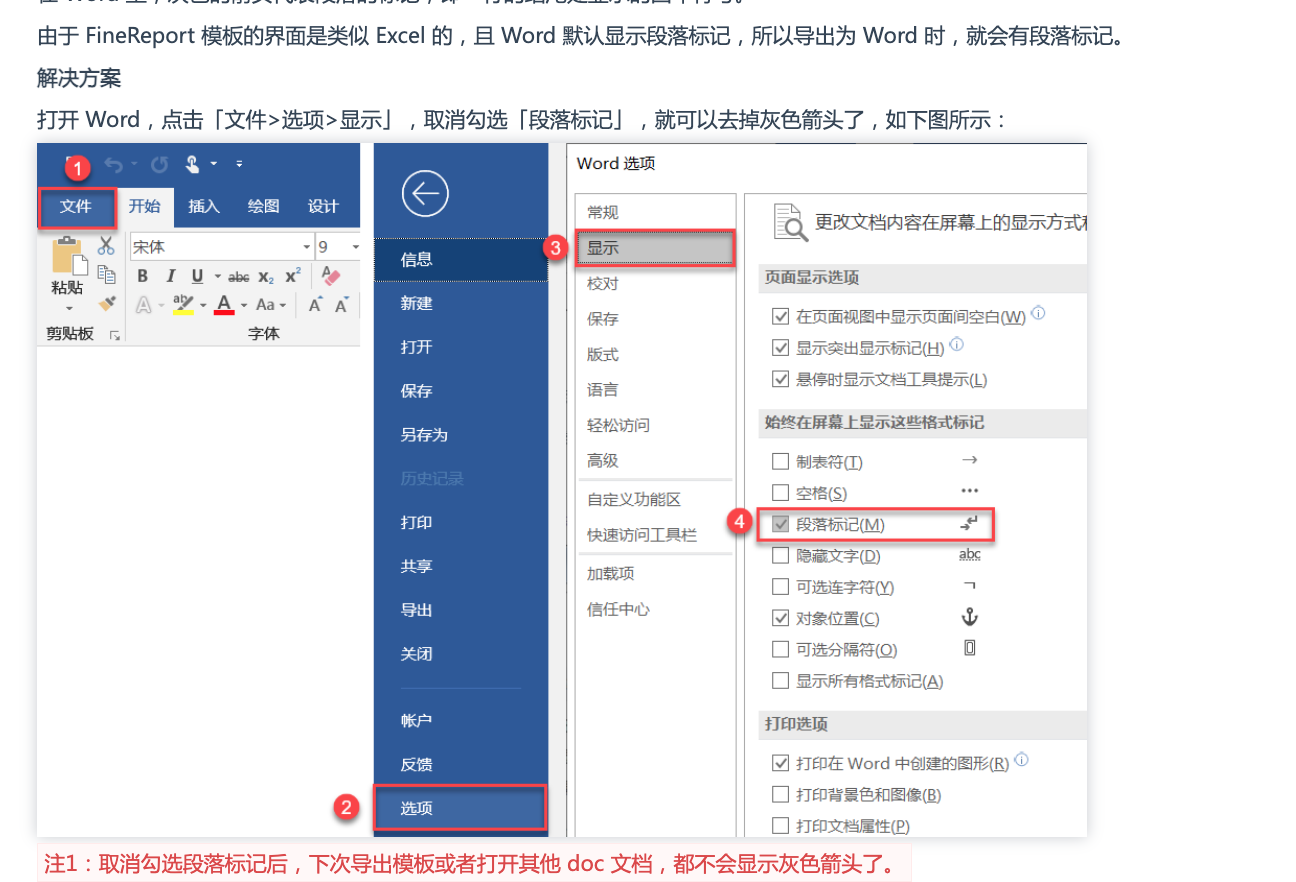Image resolution: width=1296 pixels, height=882 pixels.
Task: Uncheck 显示突出显示标记(H) checkbox
Action: [781, 348]
